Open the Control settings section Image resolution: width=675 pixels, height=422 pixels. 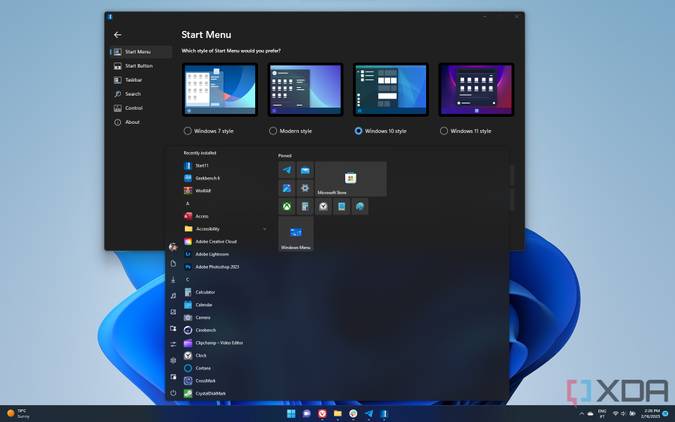[x=141, y=108]
